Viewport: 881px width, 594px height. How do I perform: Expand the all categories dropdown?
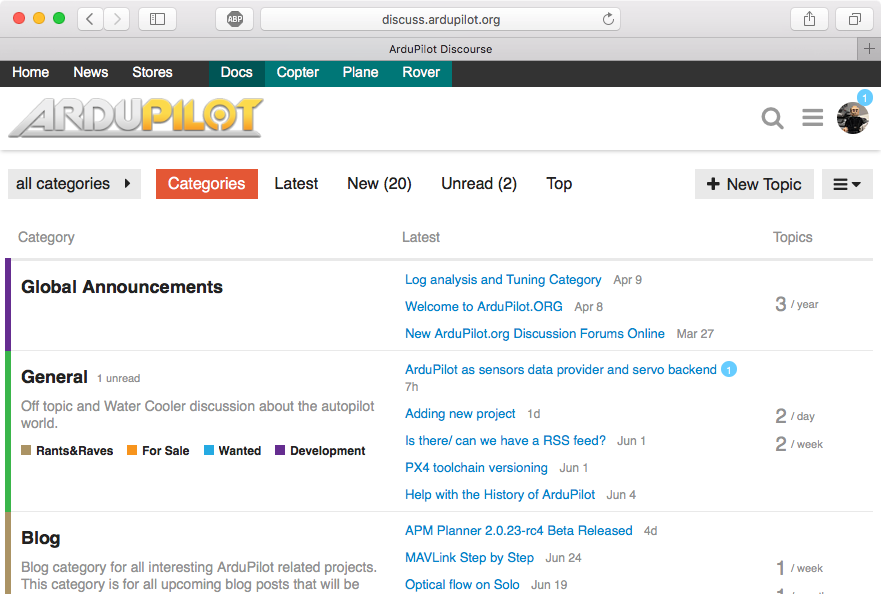tap(74, 184)
